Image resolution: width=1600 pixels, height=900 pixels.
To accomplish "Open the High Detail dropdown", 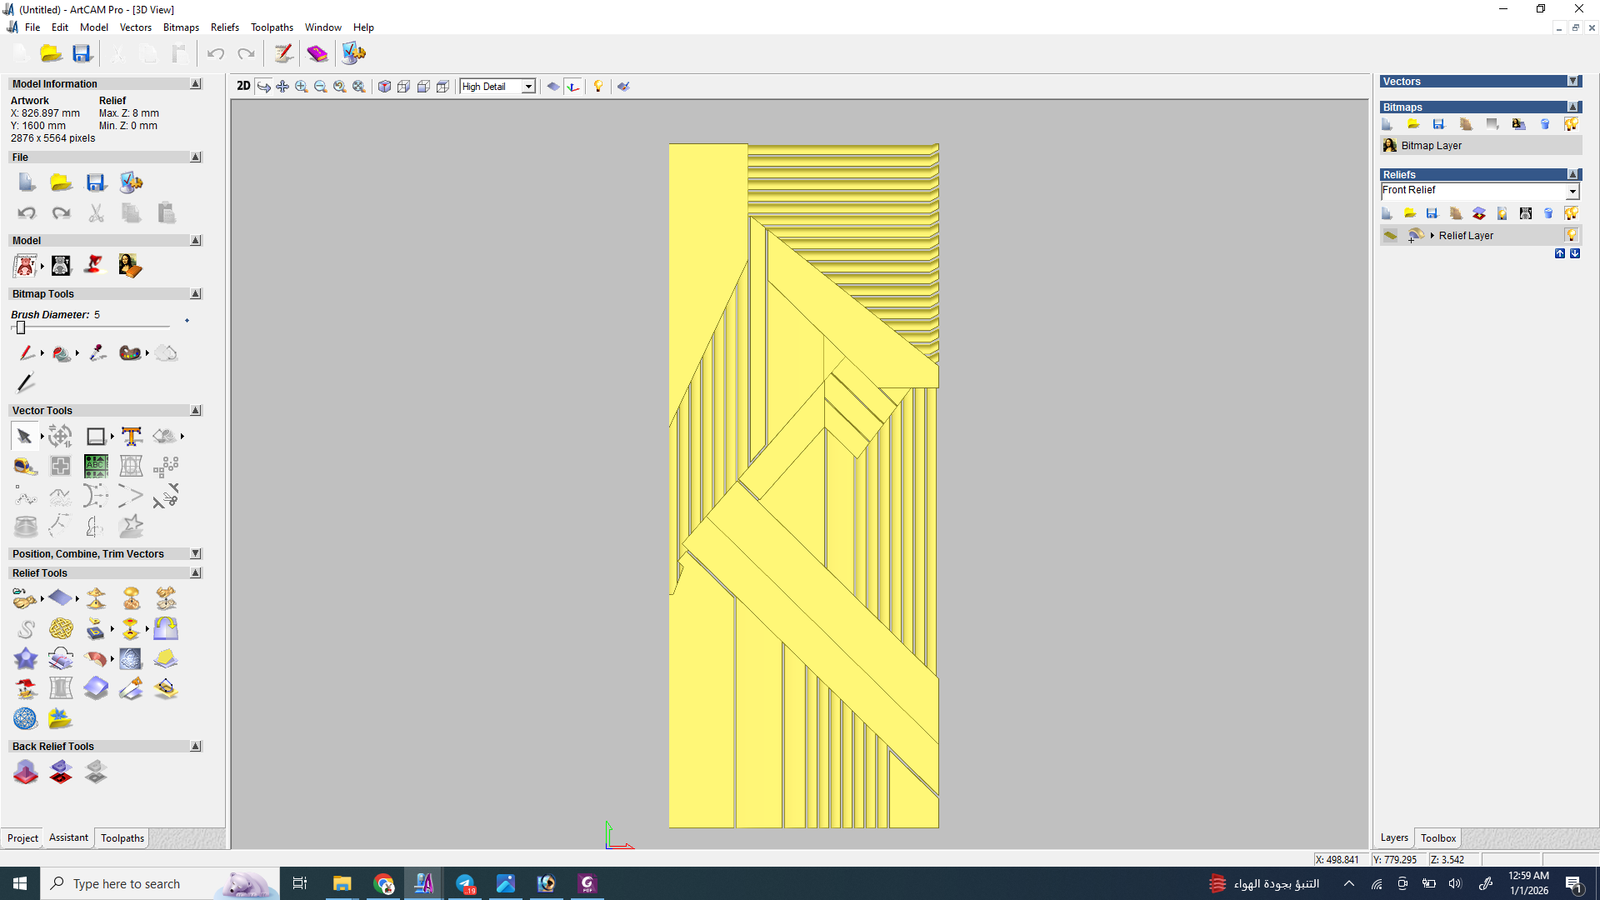I will [x=528, y=87].
